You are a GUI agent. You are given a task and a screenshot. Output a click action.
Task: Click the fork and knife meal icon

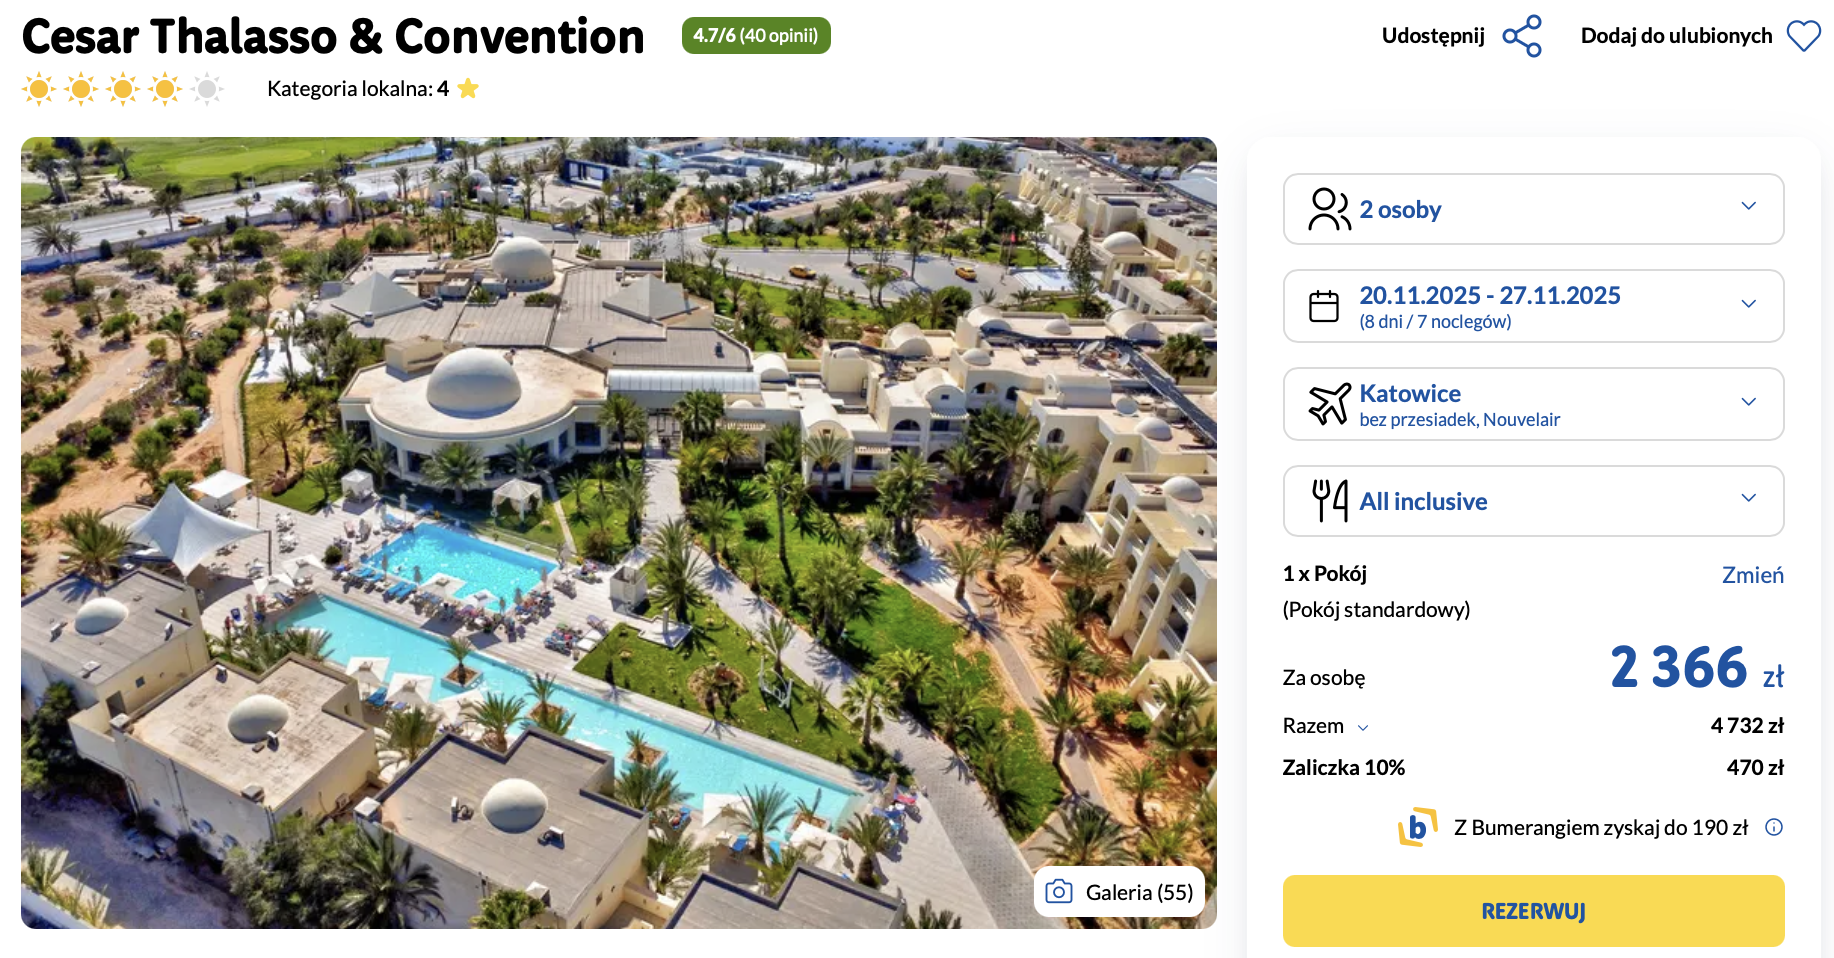click(x=1329, y=501)
